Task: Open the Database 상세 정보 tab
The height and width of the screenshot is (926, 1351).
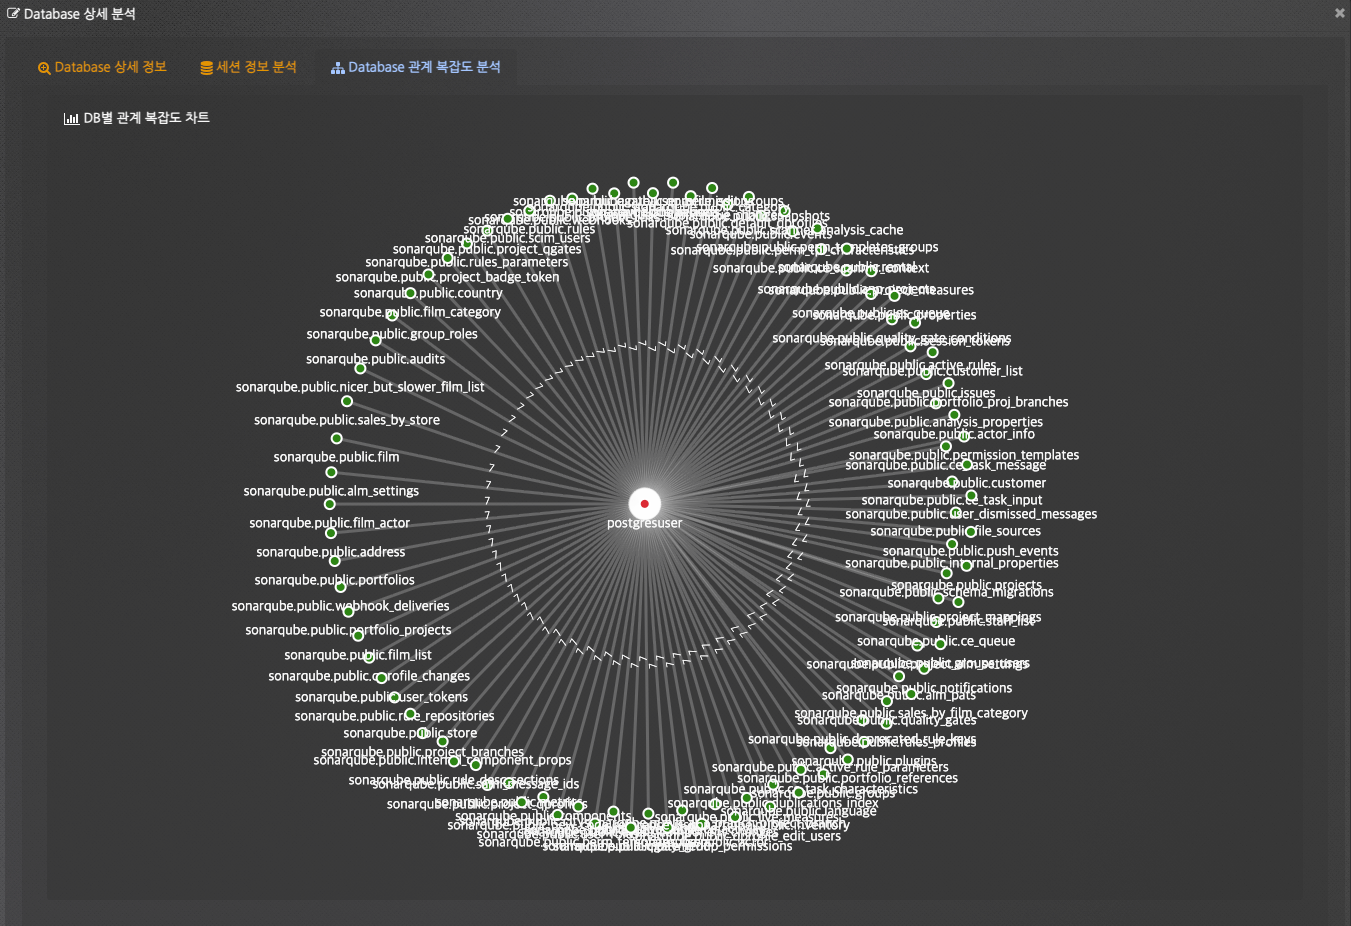Action: 102,67
